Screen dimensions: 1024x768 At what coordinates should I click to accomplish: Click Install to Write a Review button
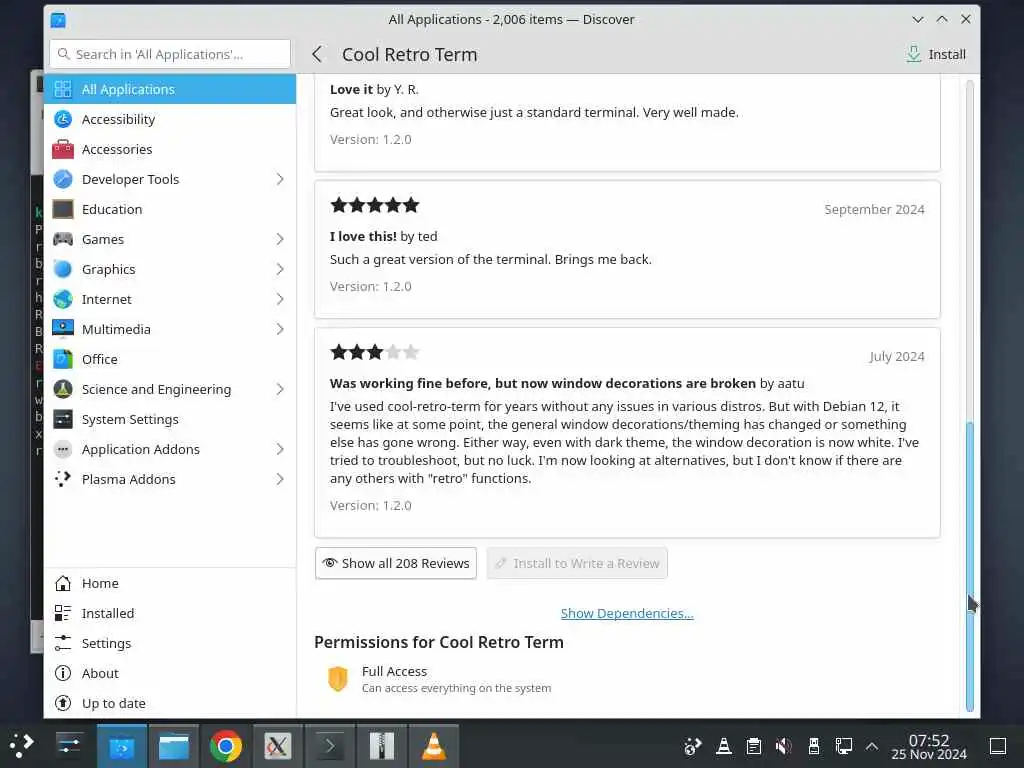tap(577, 563)
